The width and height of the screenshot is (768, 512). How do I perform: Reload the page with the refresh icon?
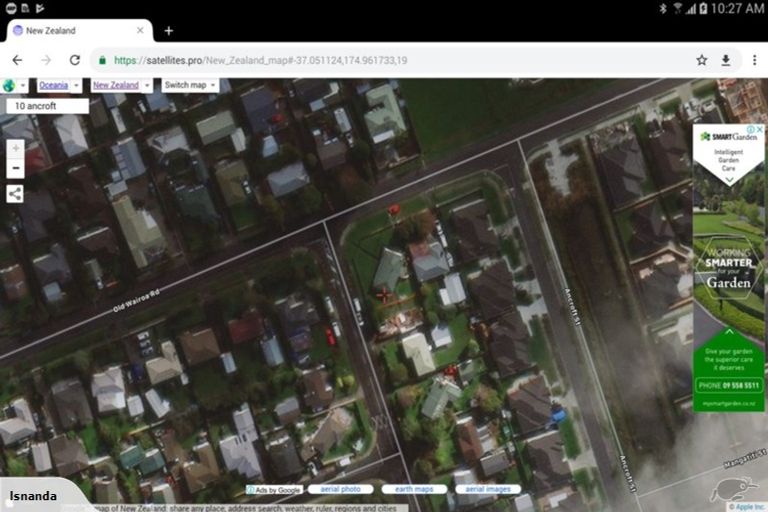(74, 60)
